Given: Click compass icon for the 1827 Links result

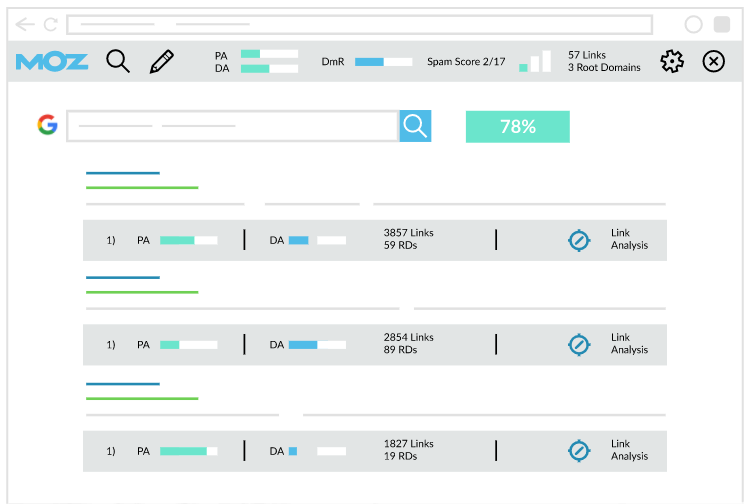Looking at the screenshot, I should coord(579,450).
